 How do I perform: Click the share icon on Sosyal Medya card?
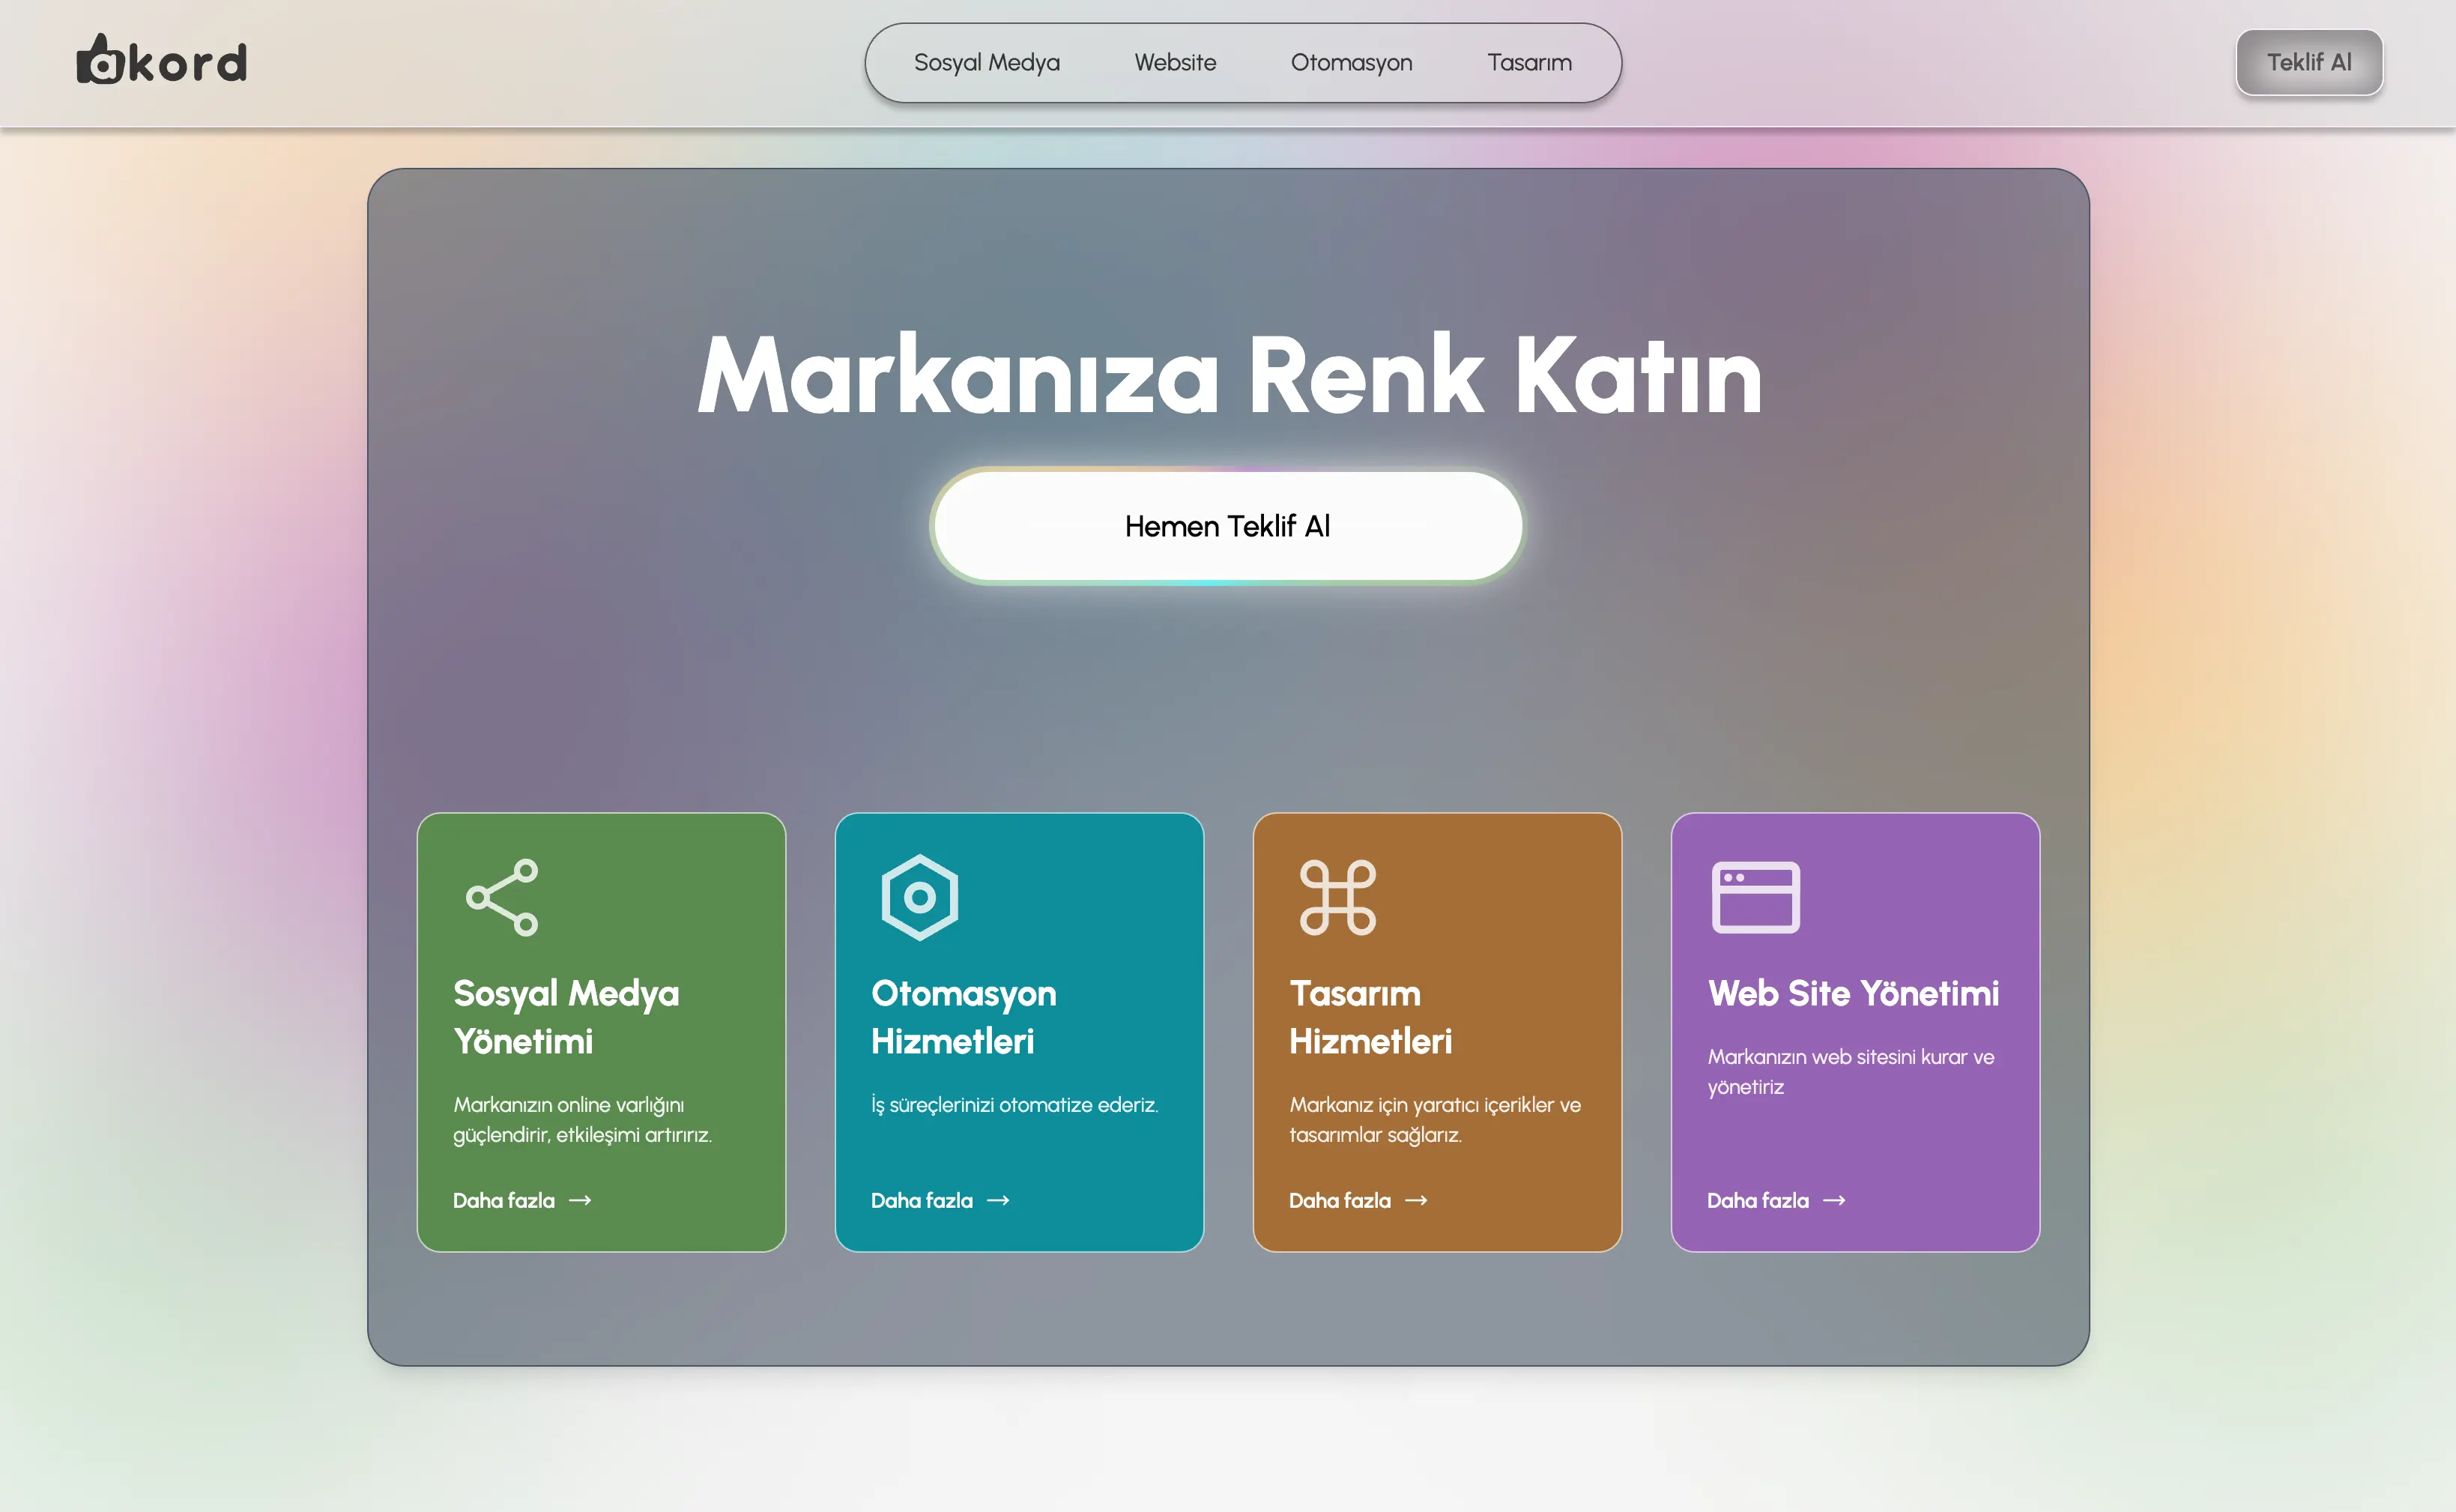coord(502,897)
